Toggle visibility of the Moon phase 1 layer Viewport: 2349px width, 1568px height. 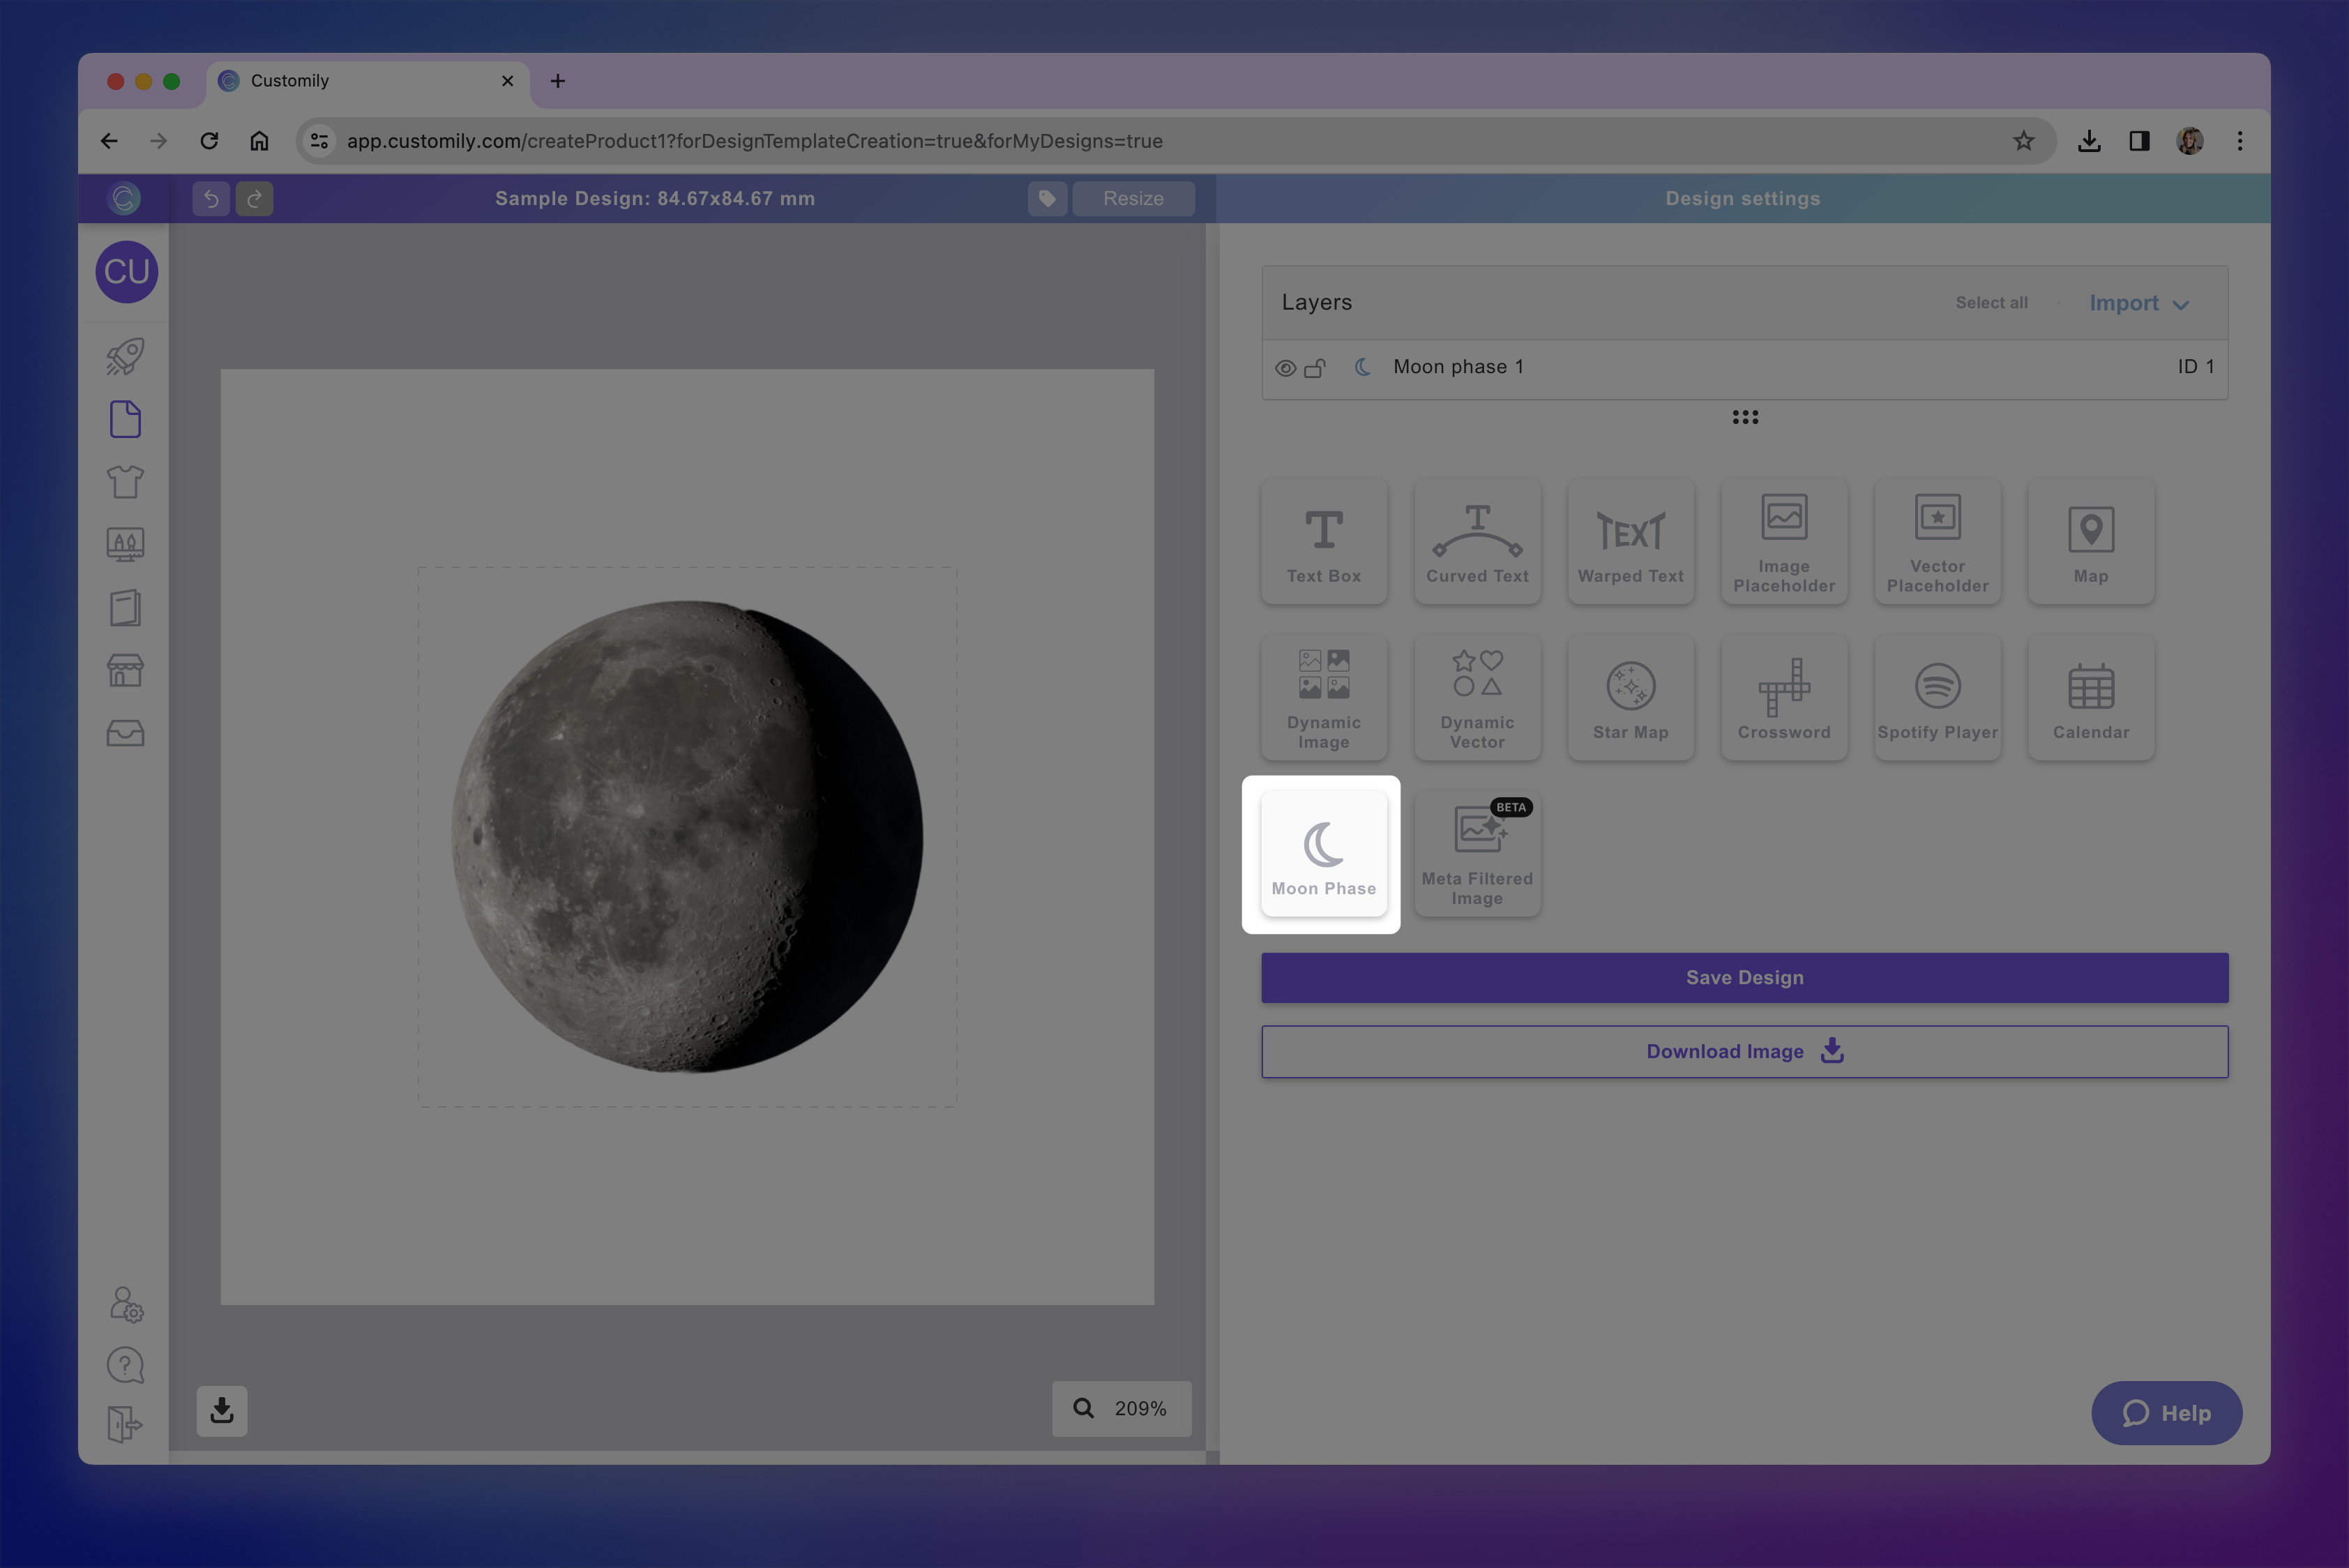tap(1285, 367)
